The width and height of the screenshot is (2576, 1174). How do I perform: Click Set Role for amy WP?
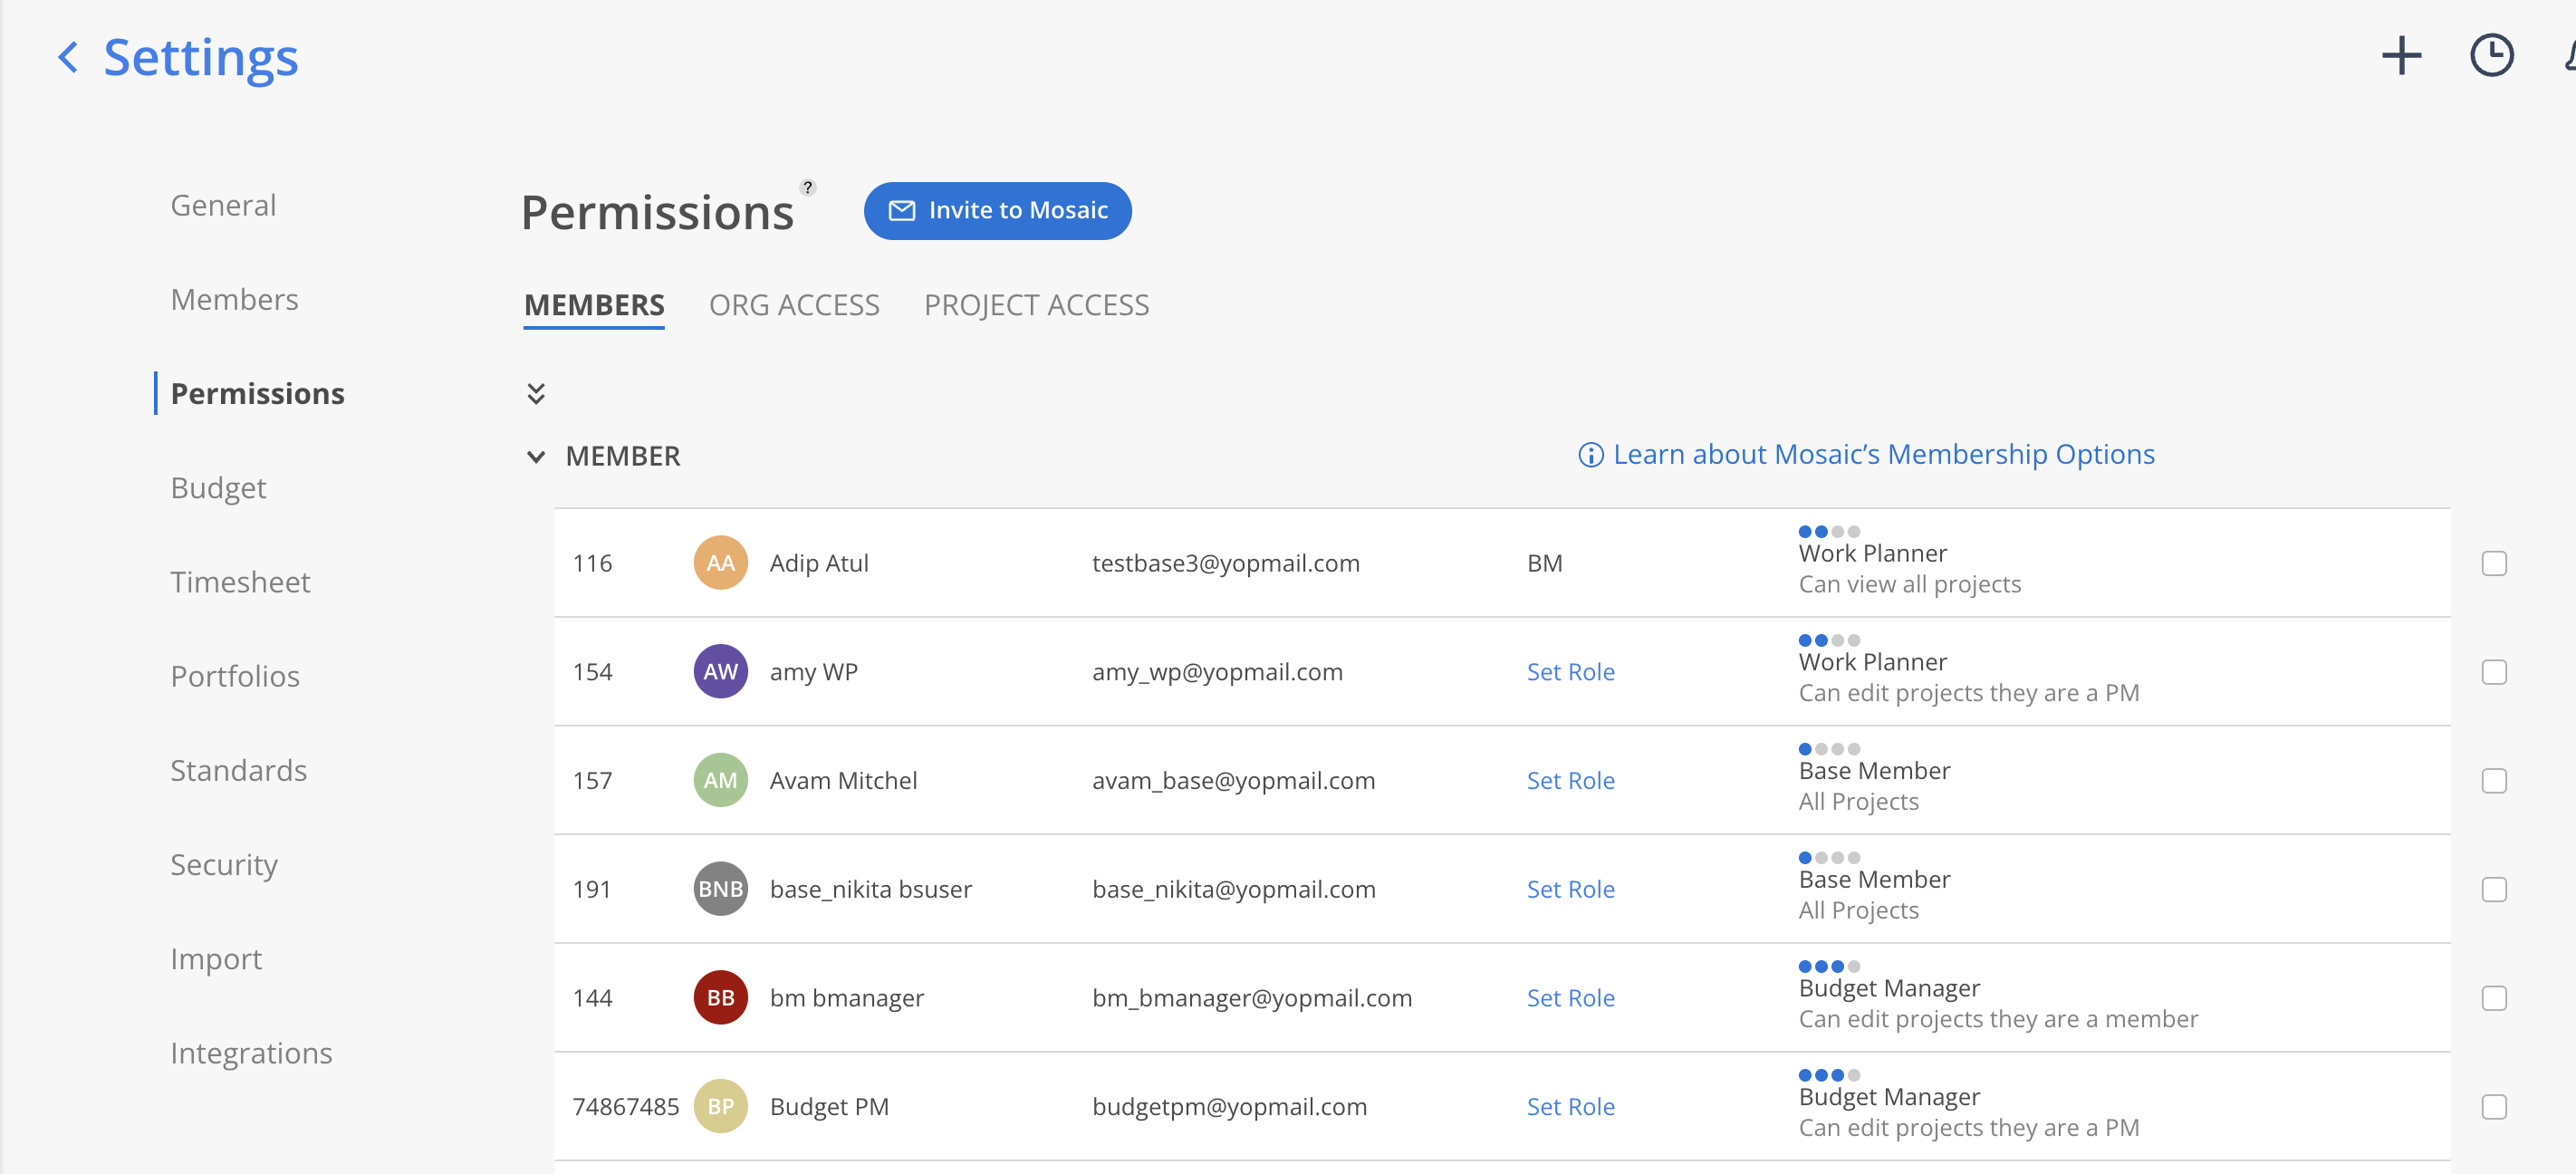[x=1570, y=672]
